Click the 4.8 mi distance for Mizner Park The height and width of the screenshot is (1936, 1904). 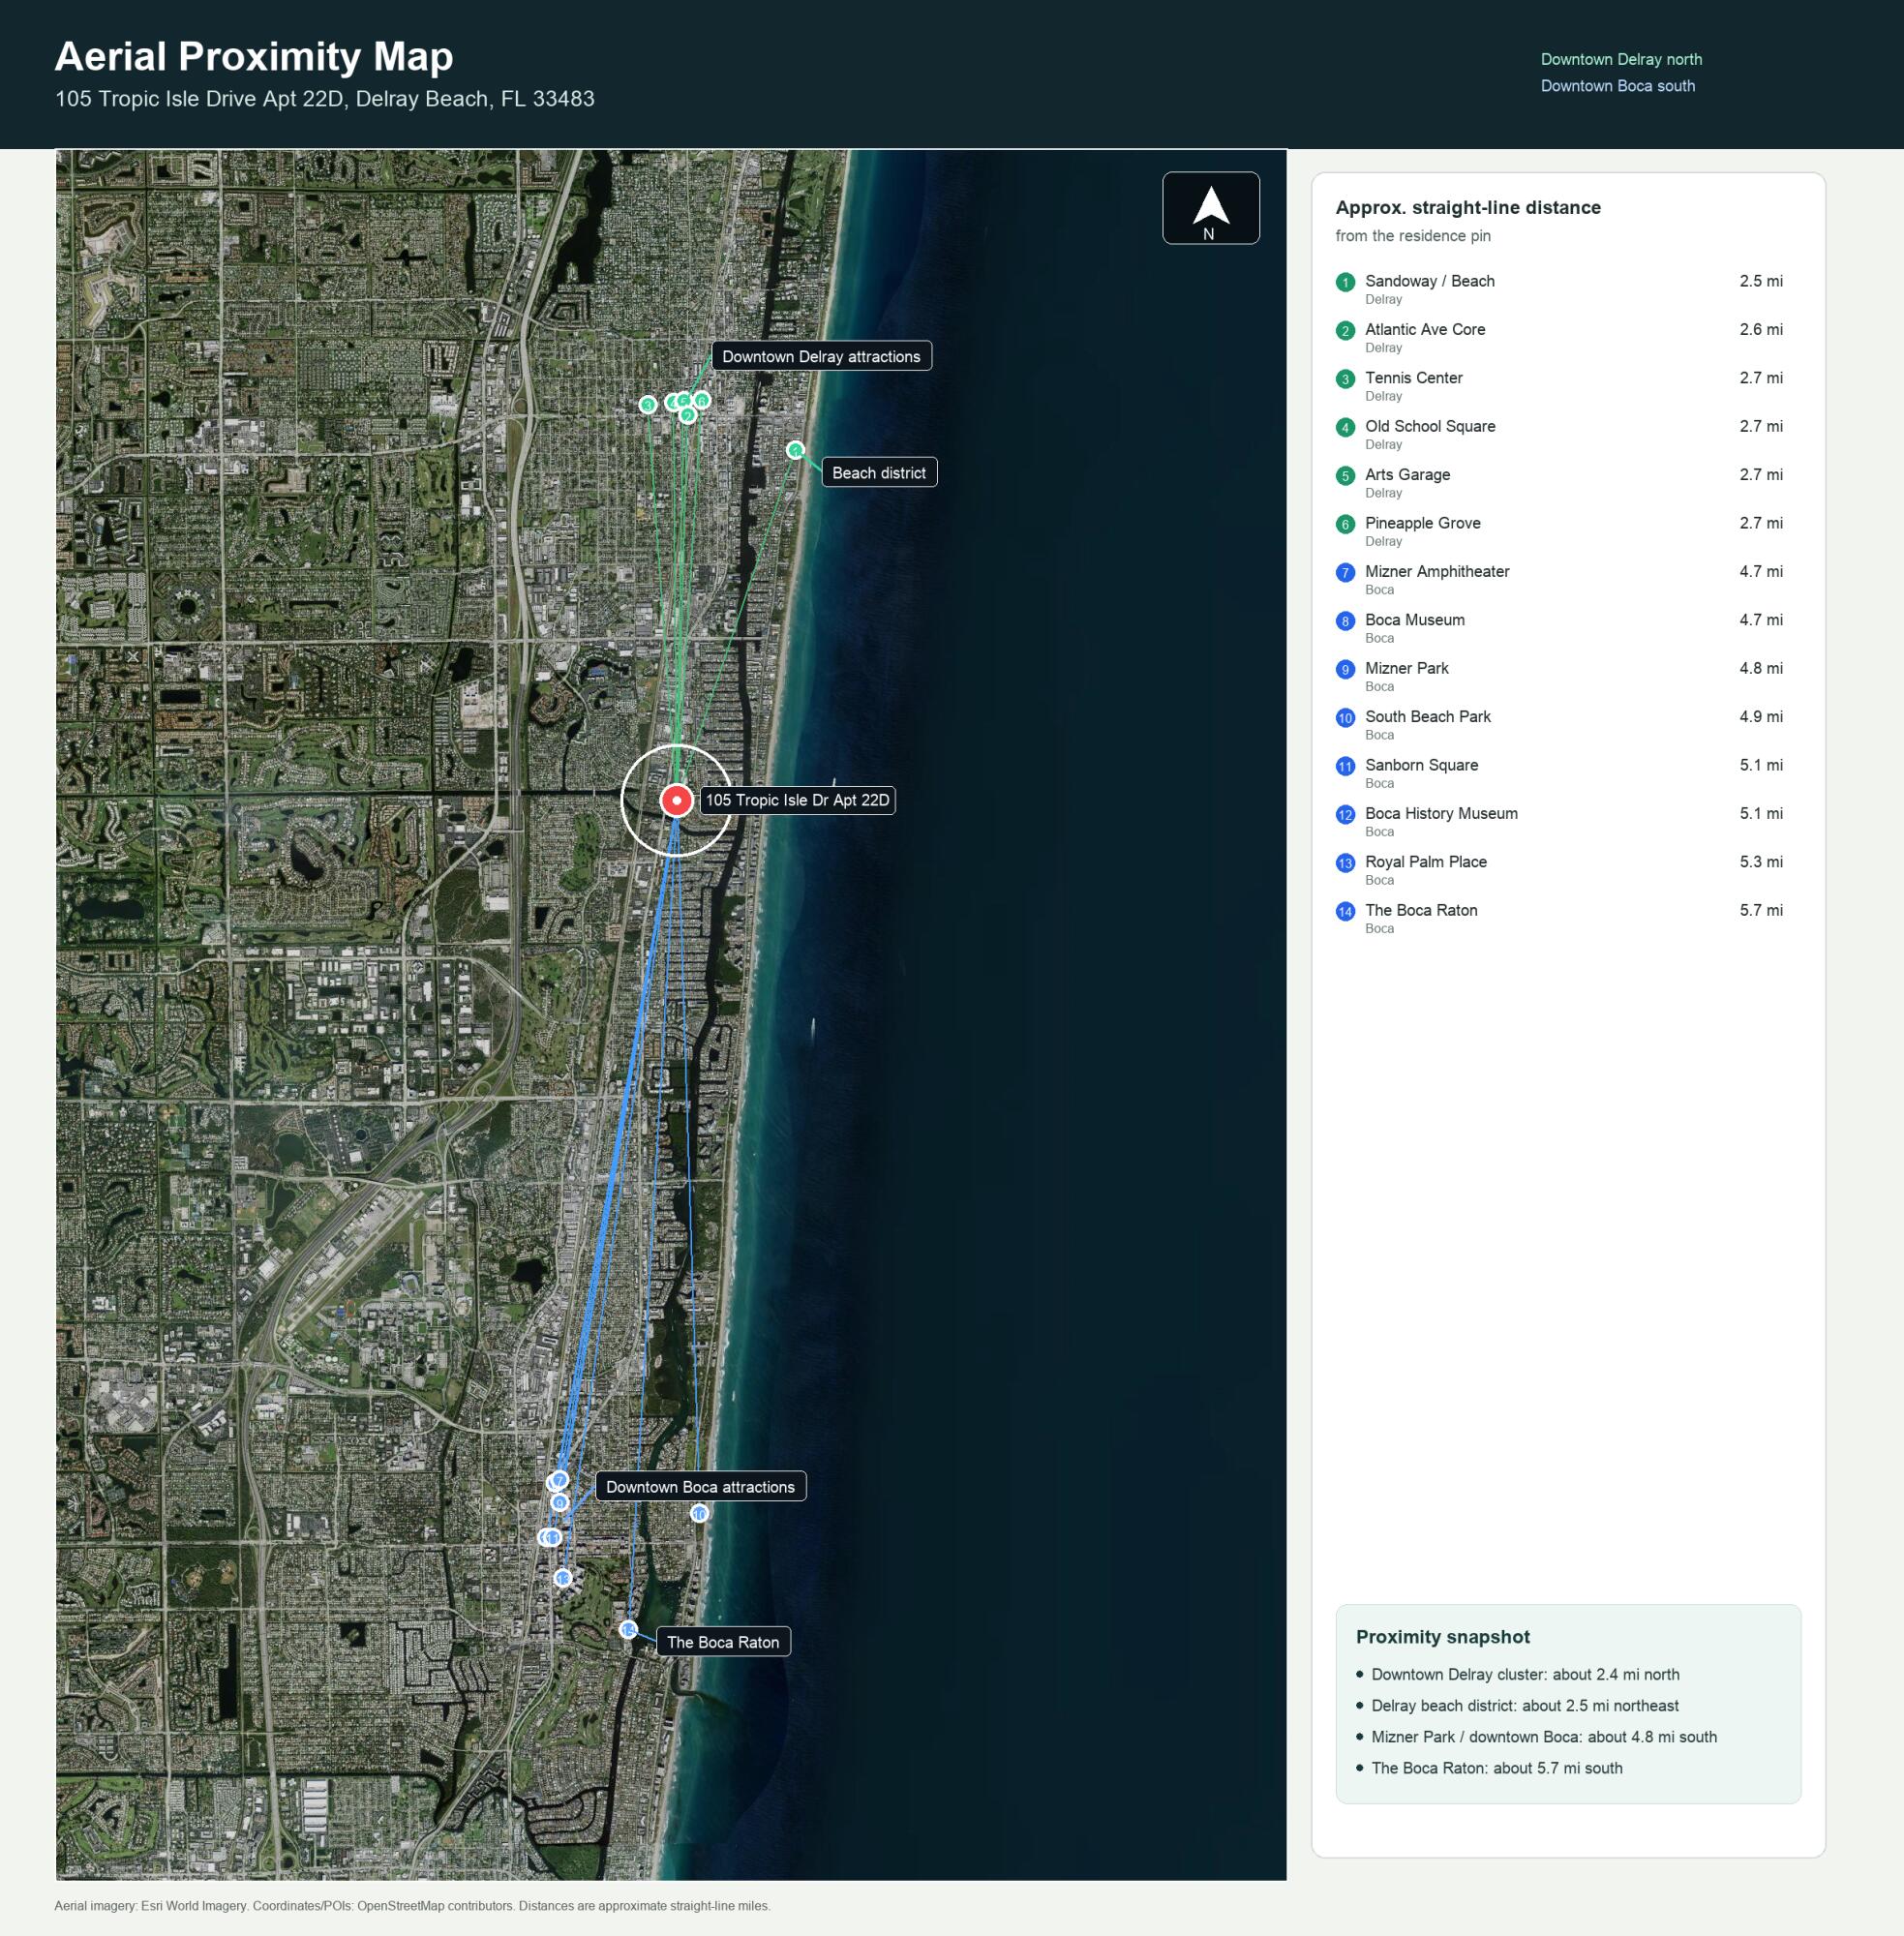pyautogui.click(x=1760, y=668)
